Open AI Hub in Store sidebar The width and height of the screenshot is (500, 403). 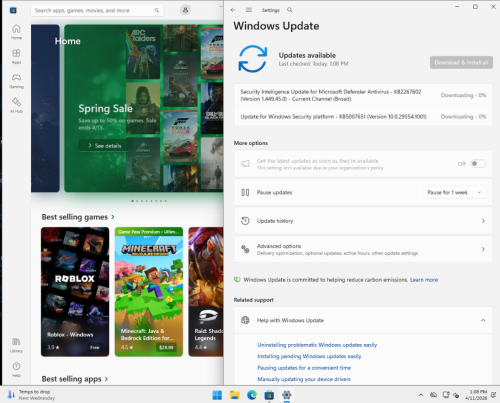[x=16, y=105]
